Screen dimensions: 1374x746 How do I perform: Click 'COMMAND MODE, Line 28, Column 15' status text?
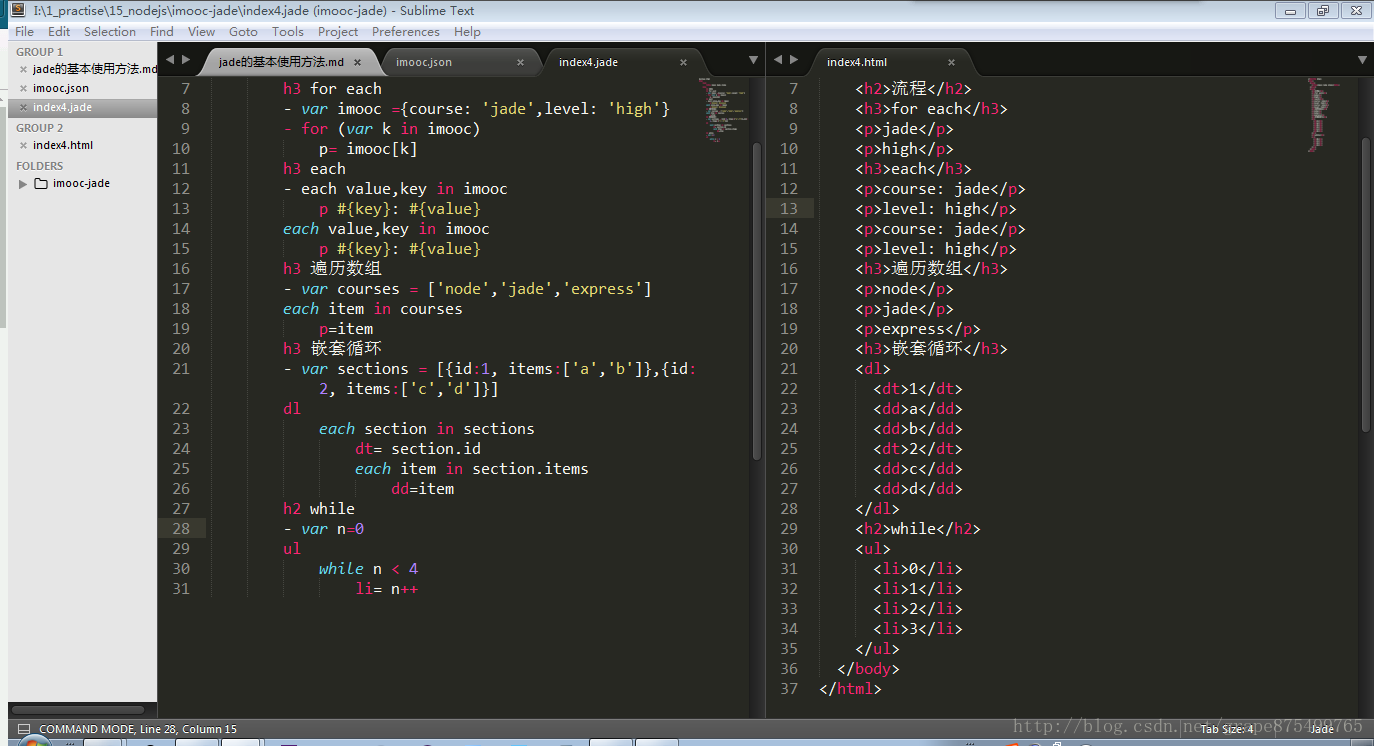138,729
